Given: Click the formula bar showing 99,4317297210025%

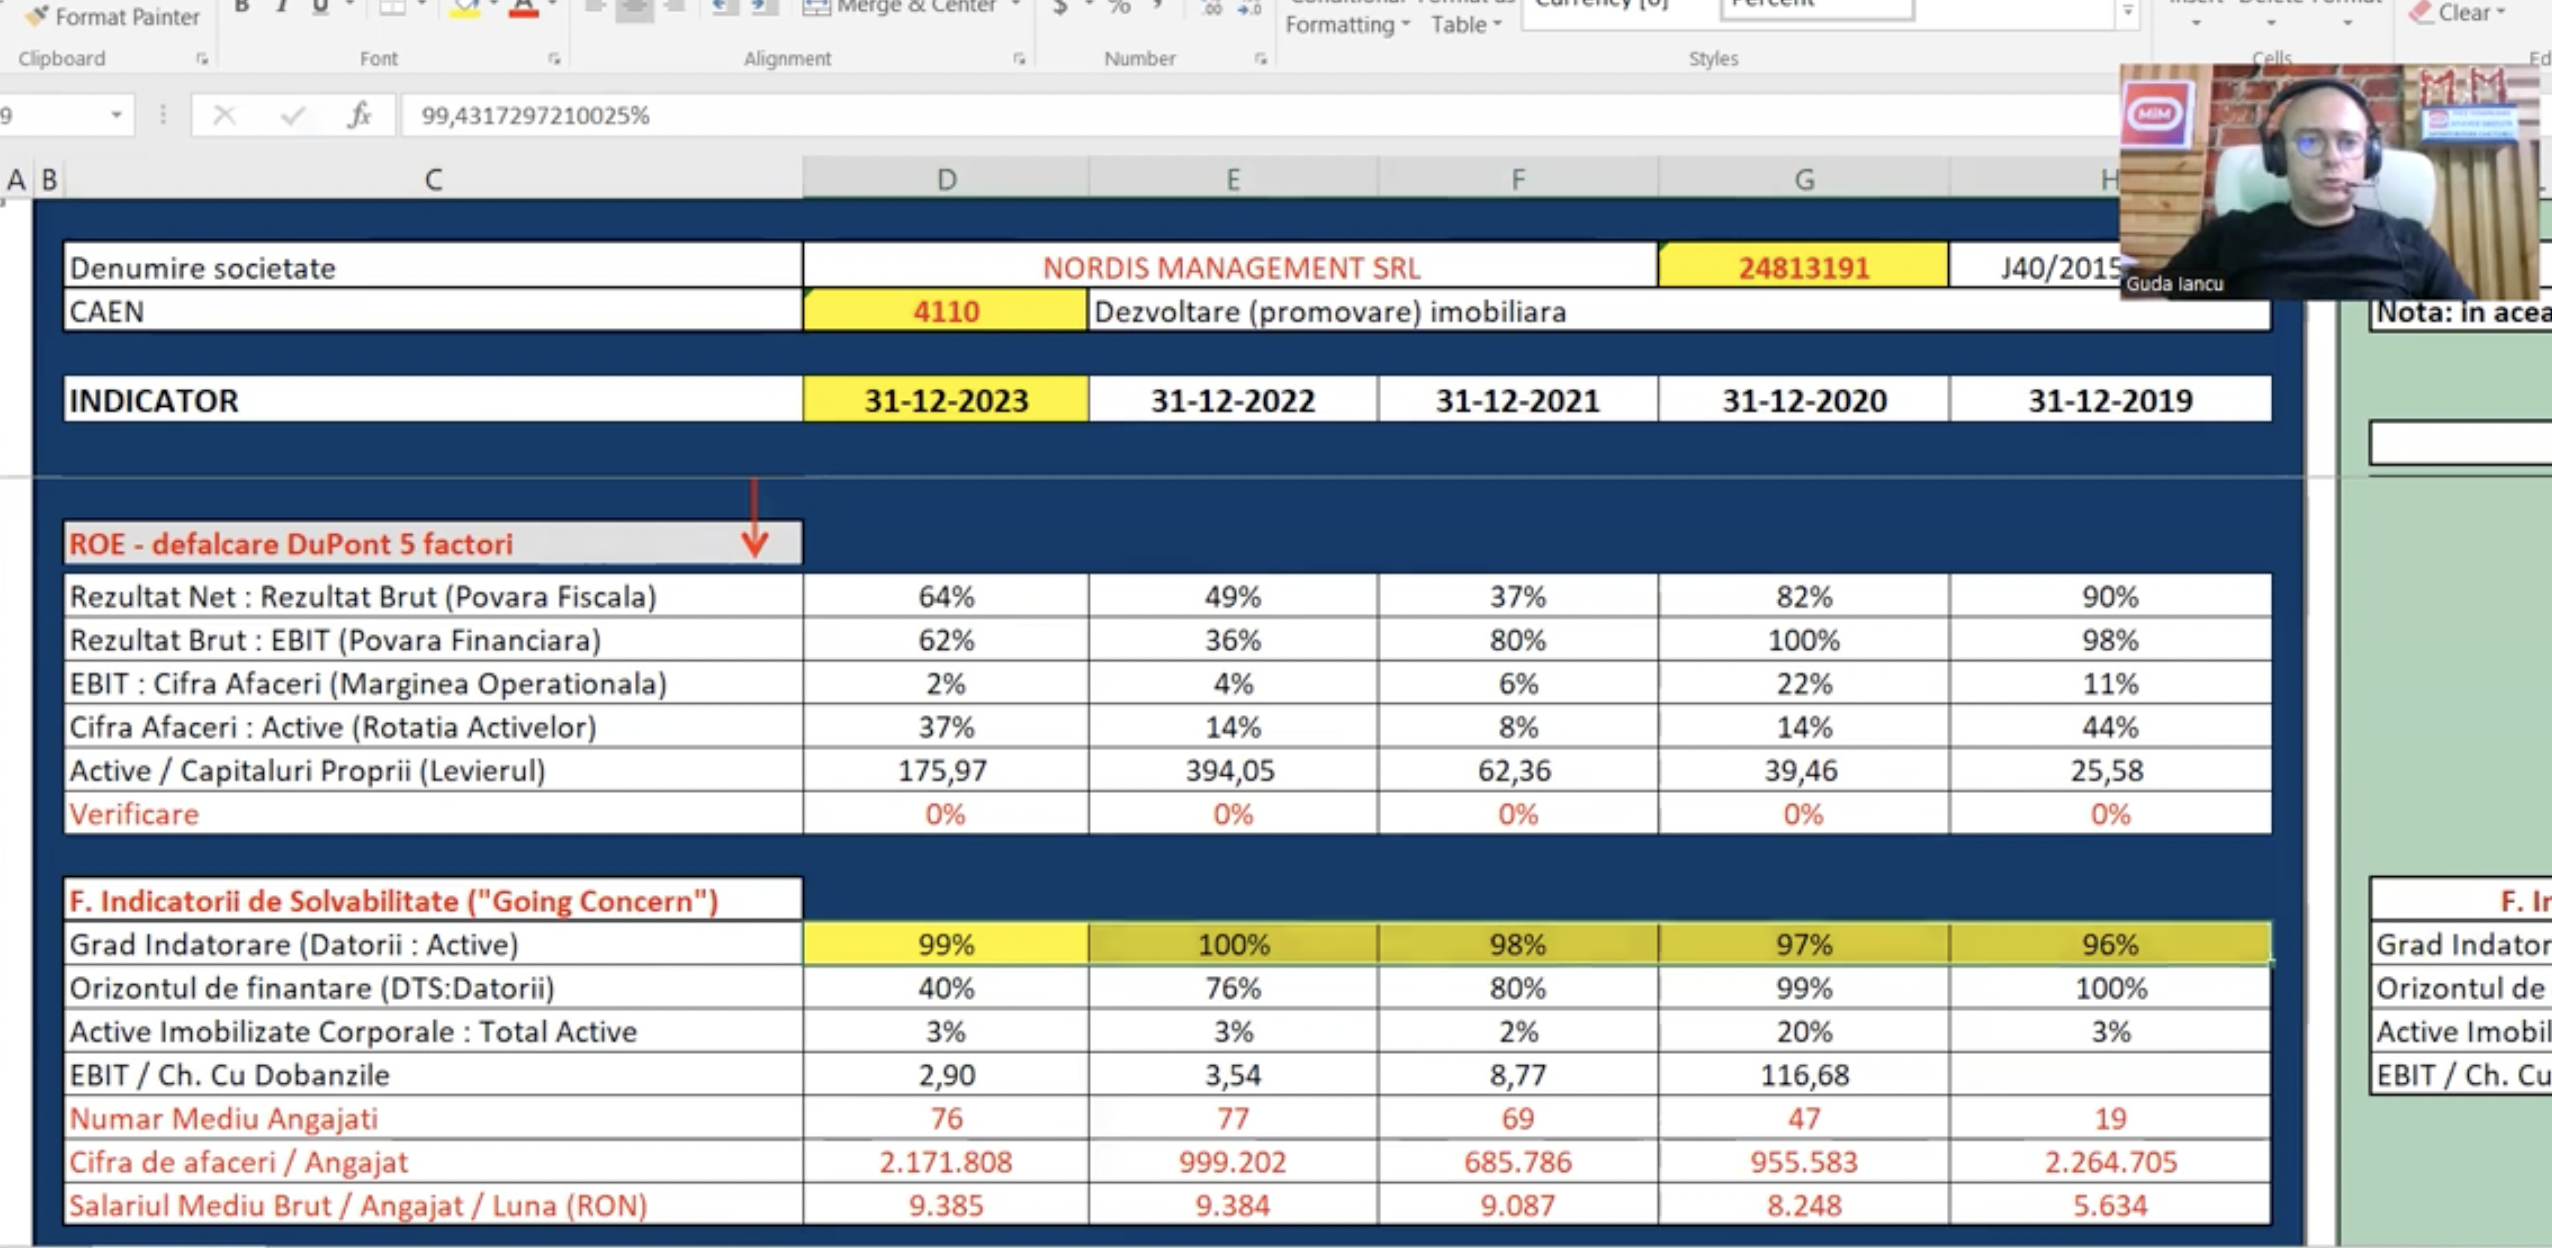Looking at the screenshot, I should pyautogui.click(x=1258, y=115).
